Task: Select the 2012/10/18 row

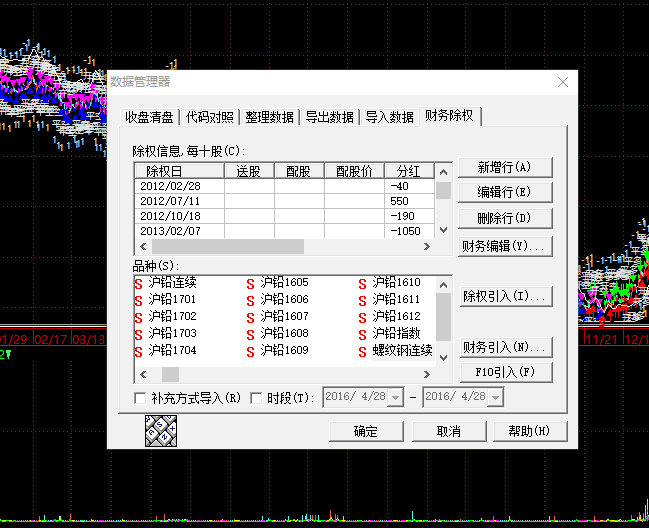Action: [x=284, y=216]
